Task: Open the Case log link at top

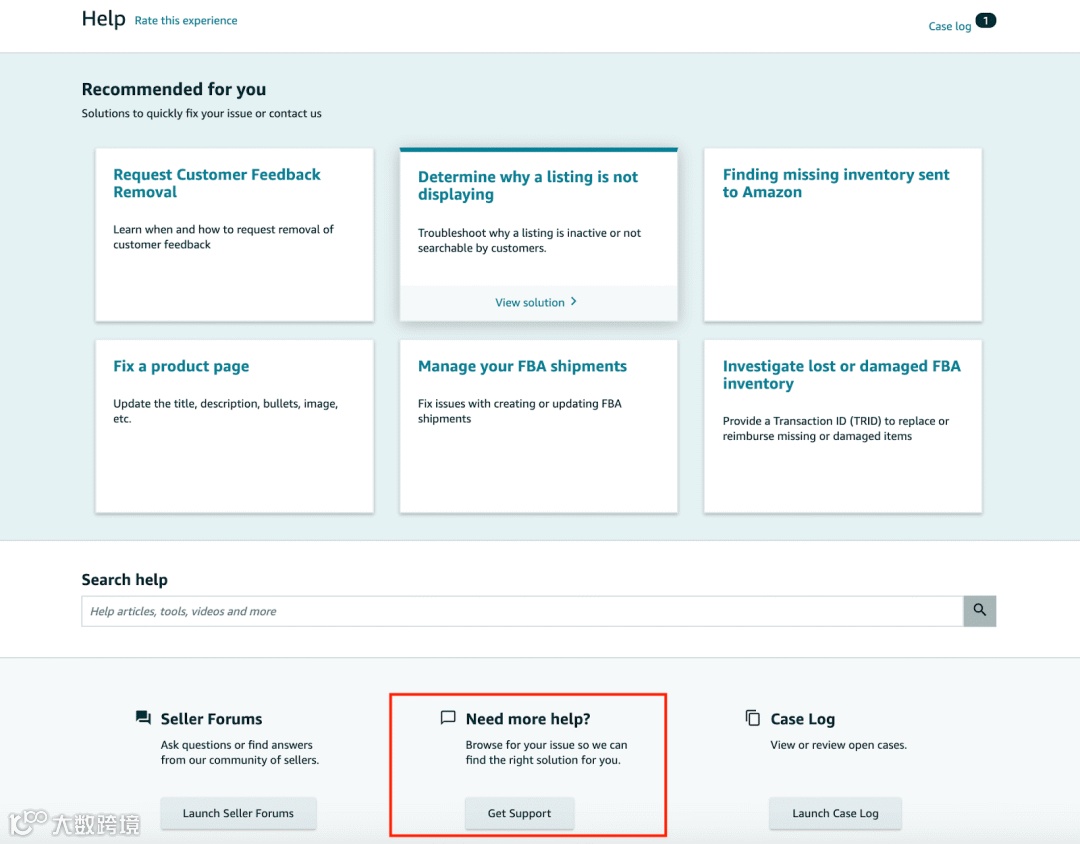Action: 949,26
